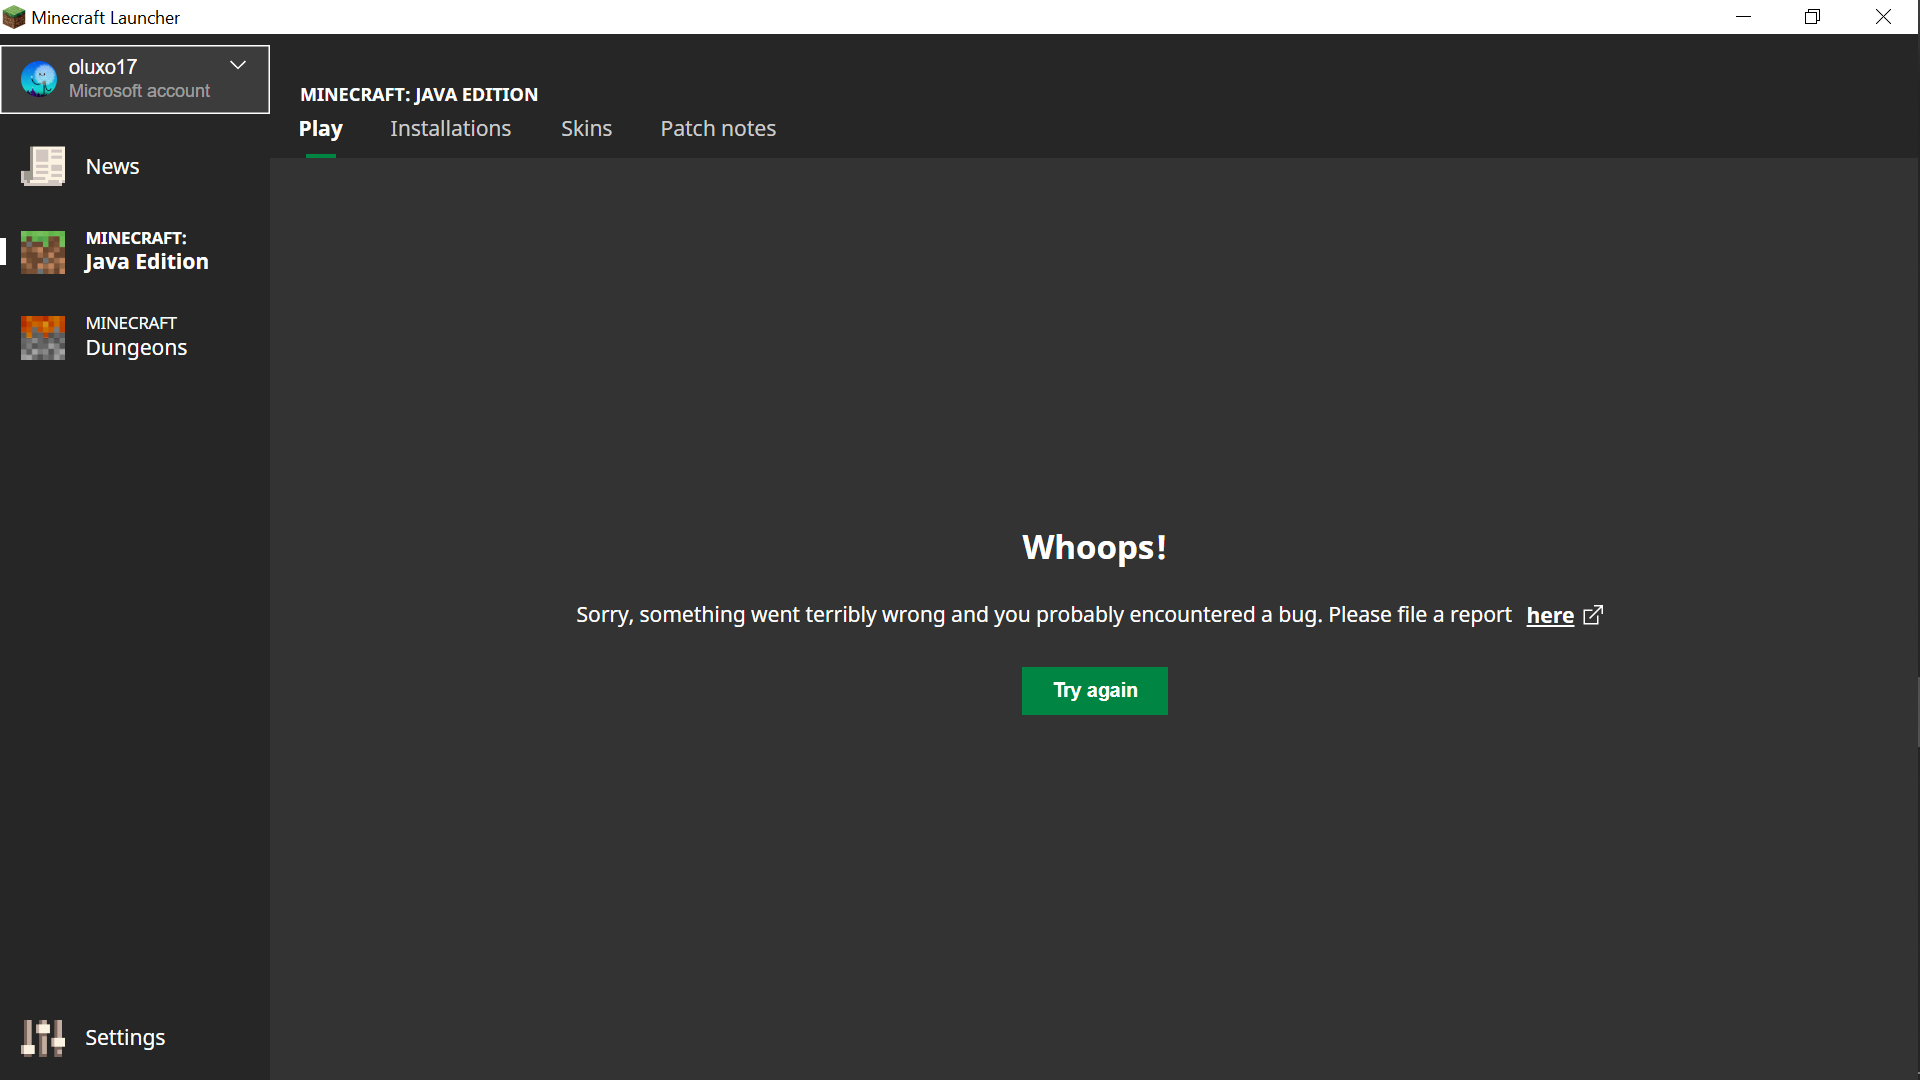The height and width of the screenshot is (1080, 1920).
Task: Select the Play tab
Action: pyautogui.click(x=320, y=129)
